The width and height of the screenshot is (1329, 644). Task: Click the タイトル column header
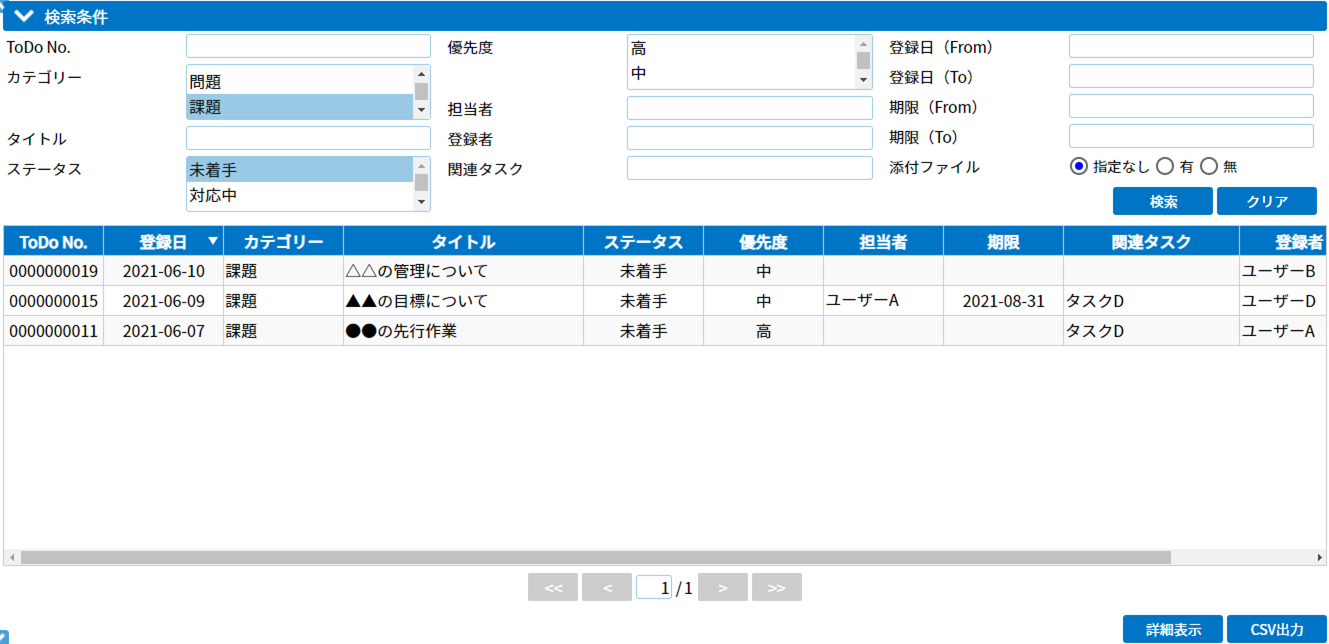[x=463, y=242]
